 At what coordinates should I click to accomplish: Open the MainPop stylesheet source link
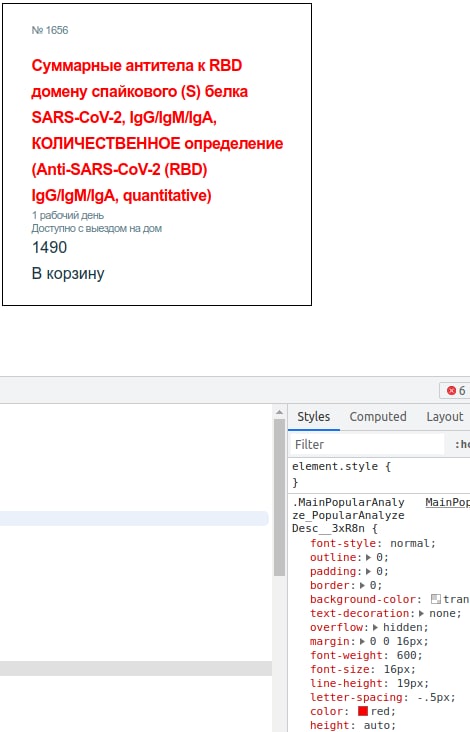click(x=447, y=502)
